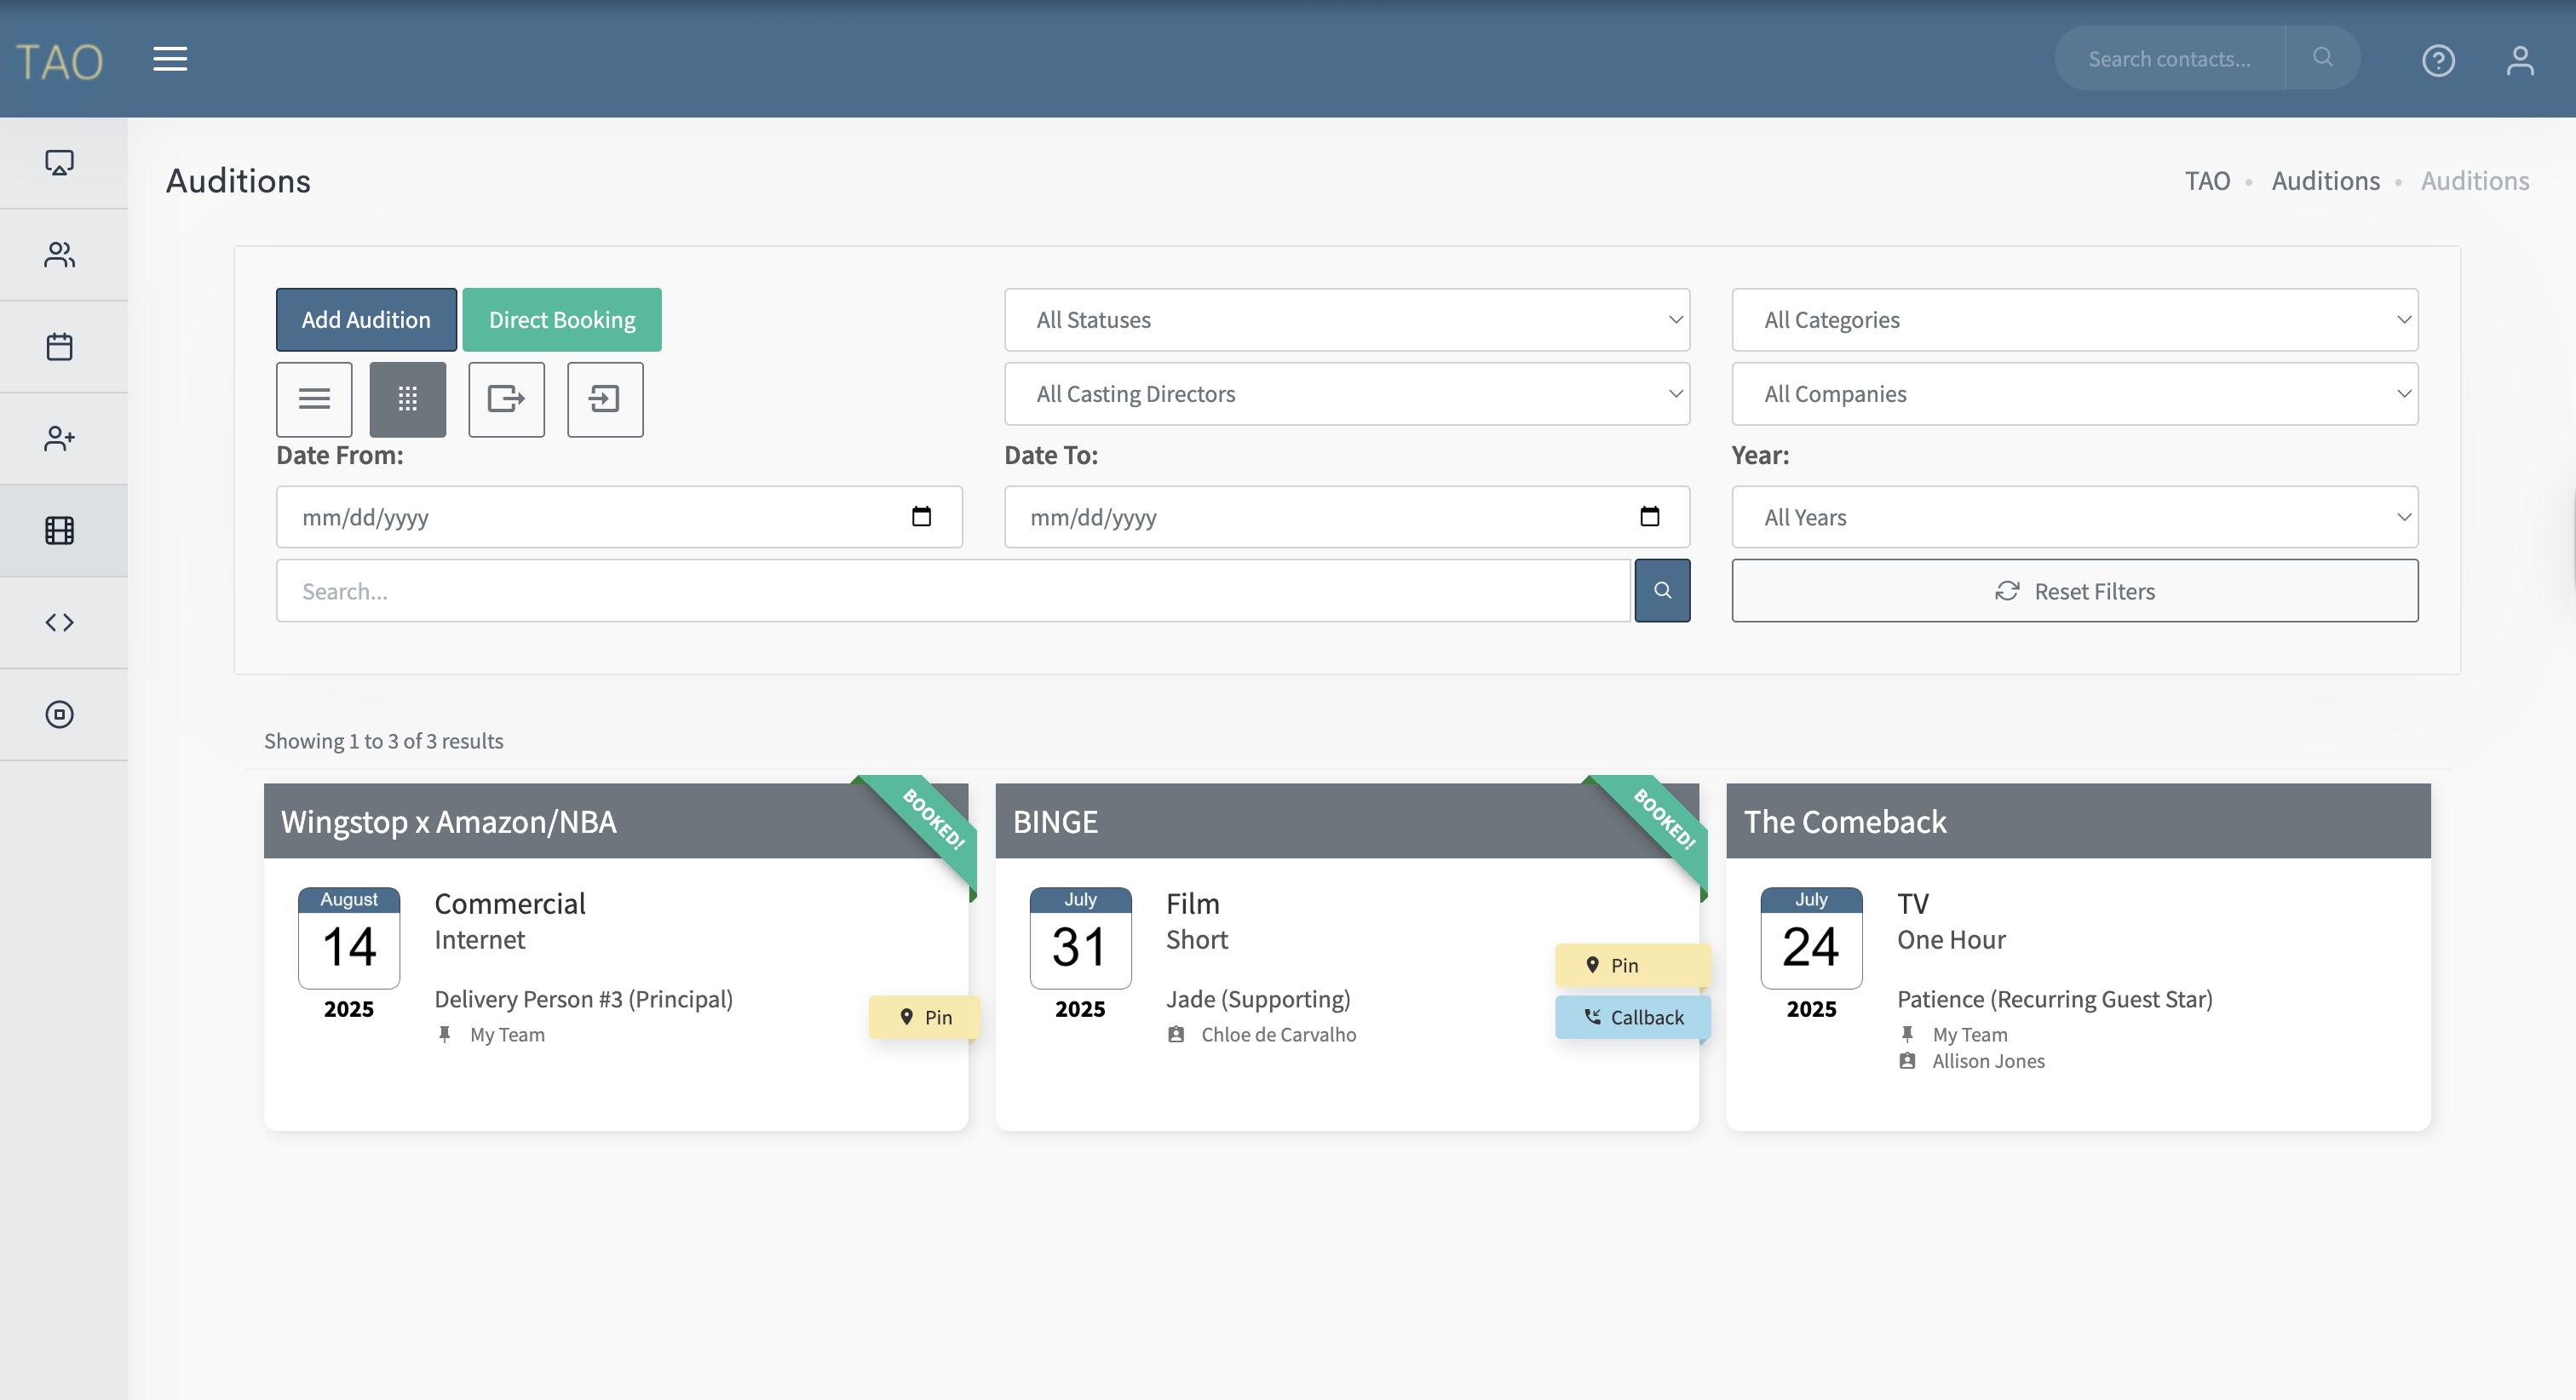
Task: Click the contacts people sidebar icon
Action: [x=60, y=255]
